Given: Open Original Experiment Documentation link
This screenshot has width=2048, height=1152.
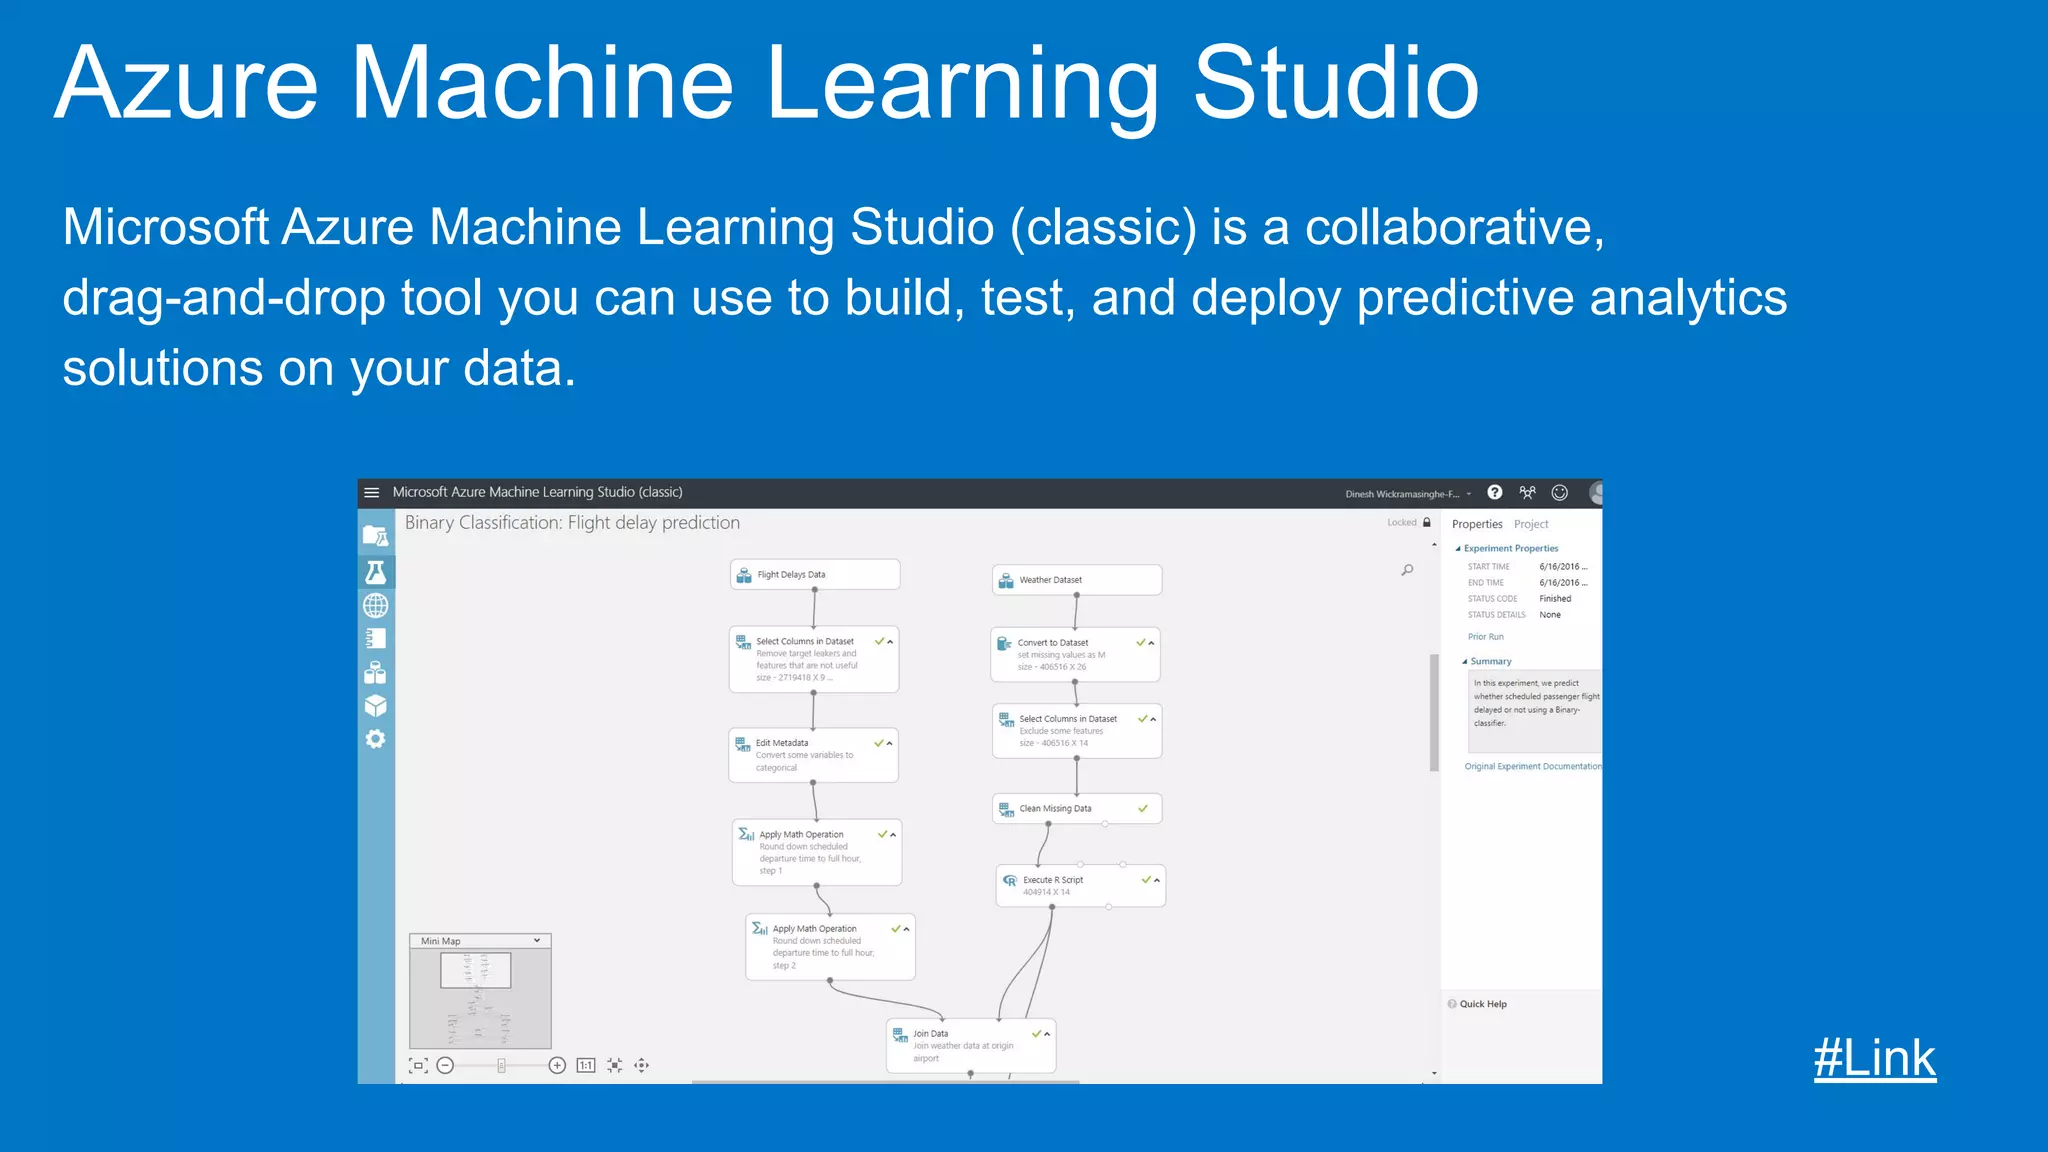Looking at the screenshot, I should [x=1532, y=766].
